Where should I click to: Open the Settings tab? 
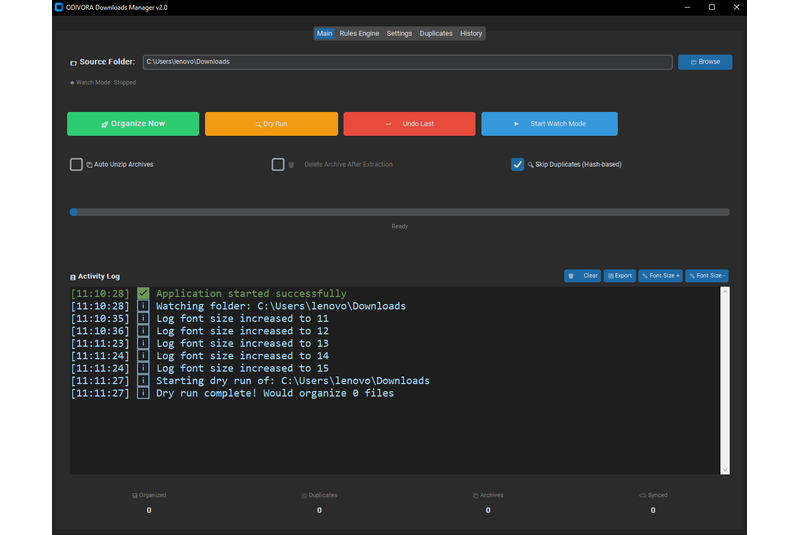[x=399, y=33]
